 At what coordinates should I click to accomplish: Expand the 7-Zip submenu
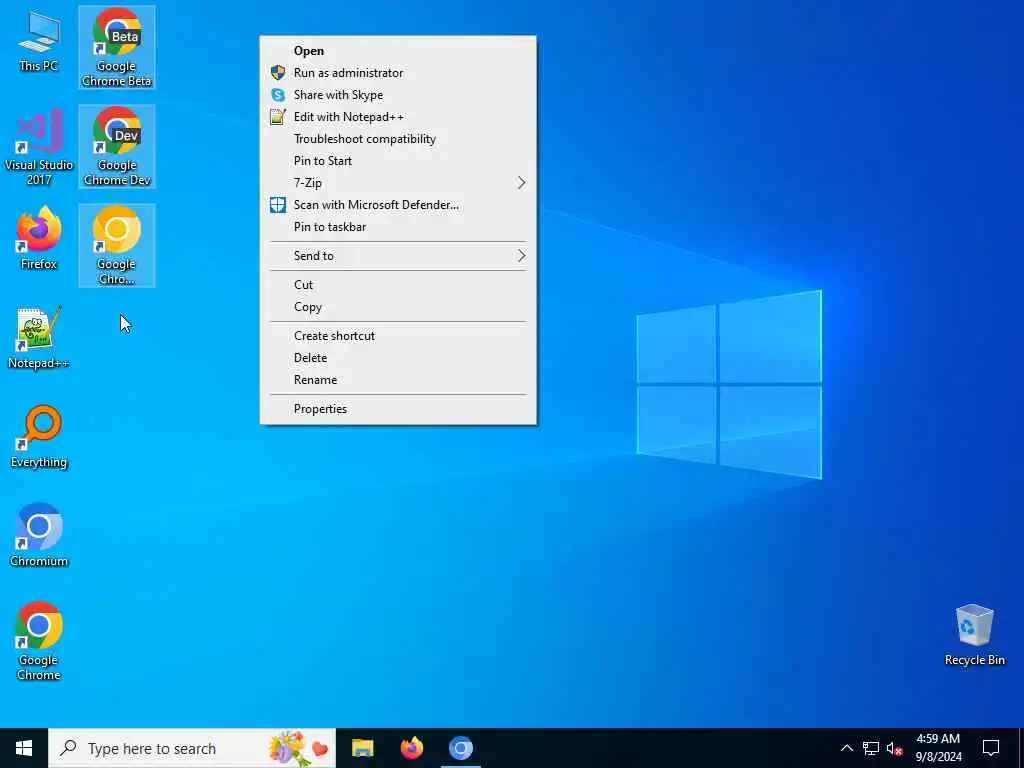click(398, 183)
